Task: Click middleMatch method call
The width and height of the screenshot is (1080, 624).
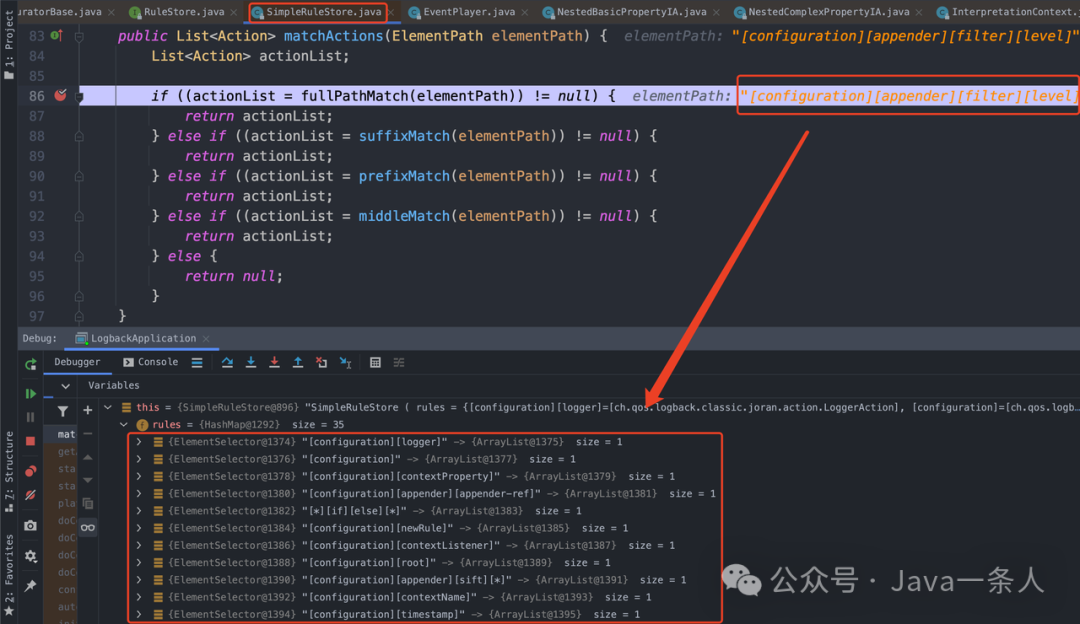Action: coord(404,216)
